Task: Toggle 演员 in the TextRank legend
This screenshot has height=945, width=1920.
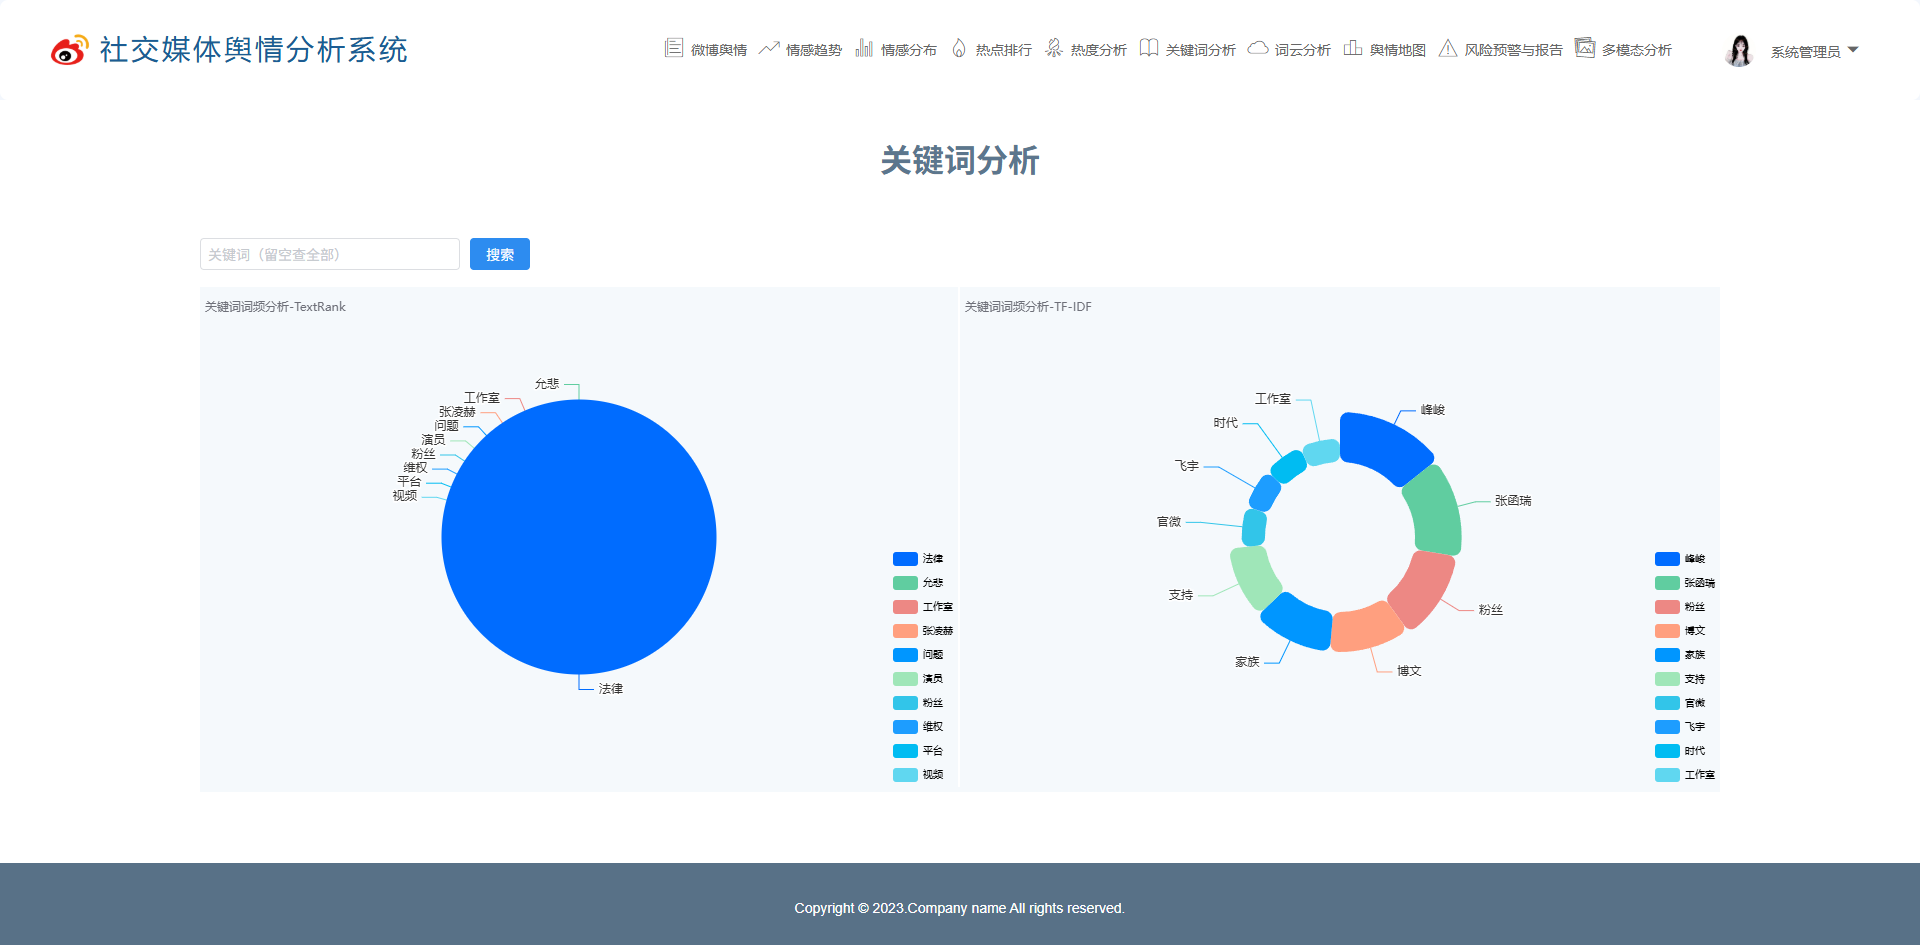Action: [918, 679]
